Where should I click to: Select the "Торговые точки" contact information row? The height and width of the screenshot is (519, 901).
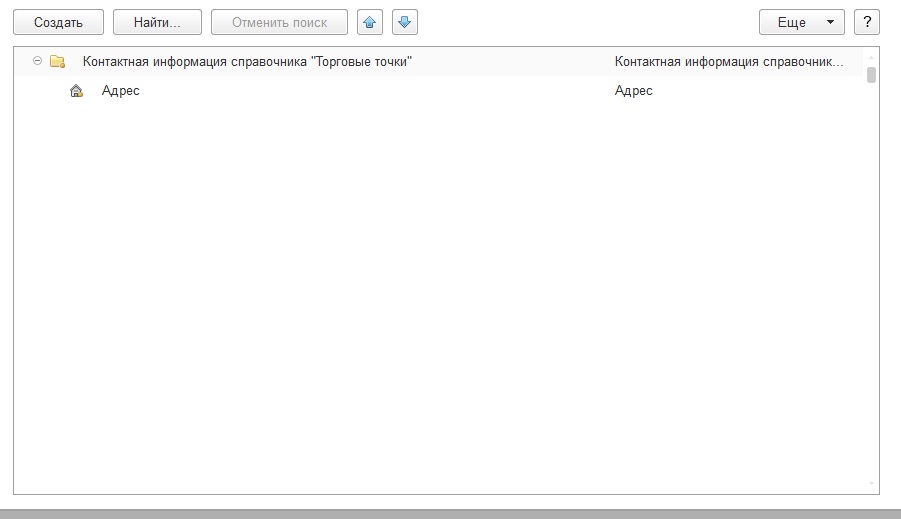coord(247,62)
